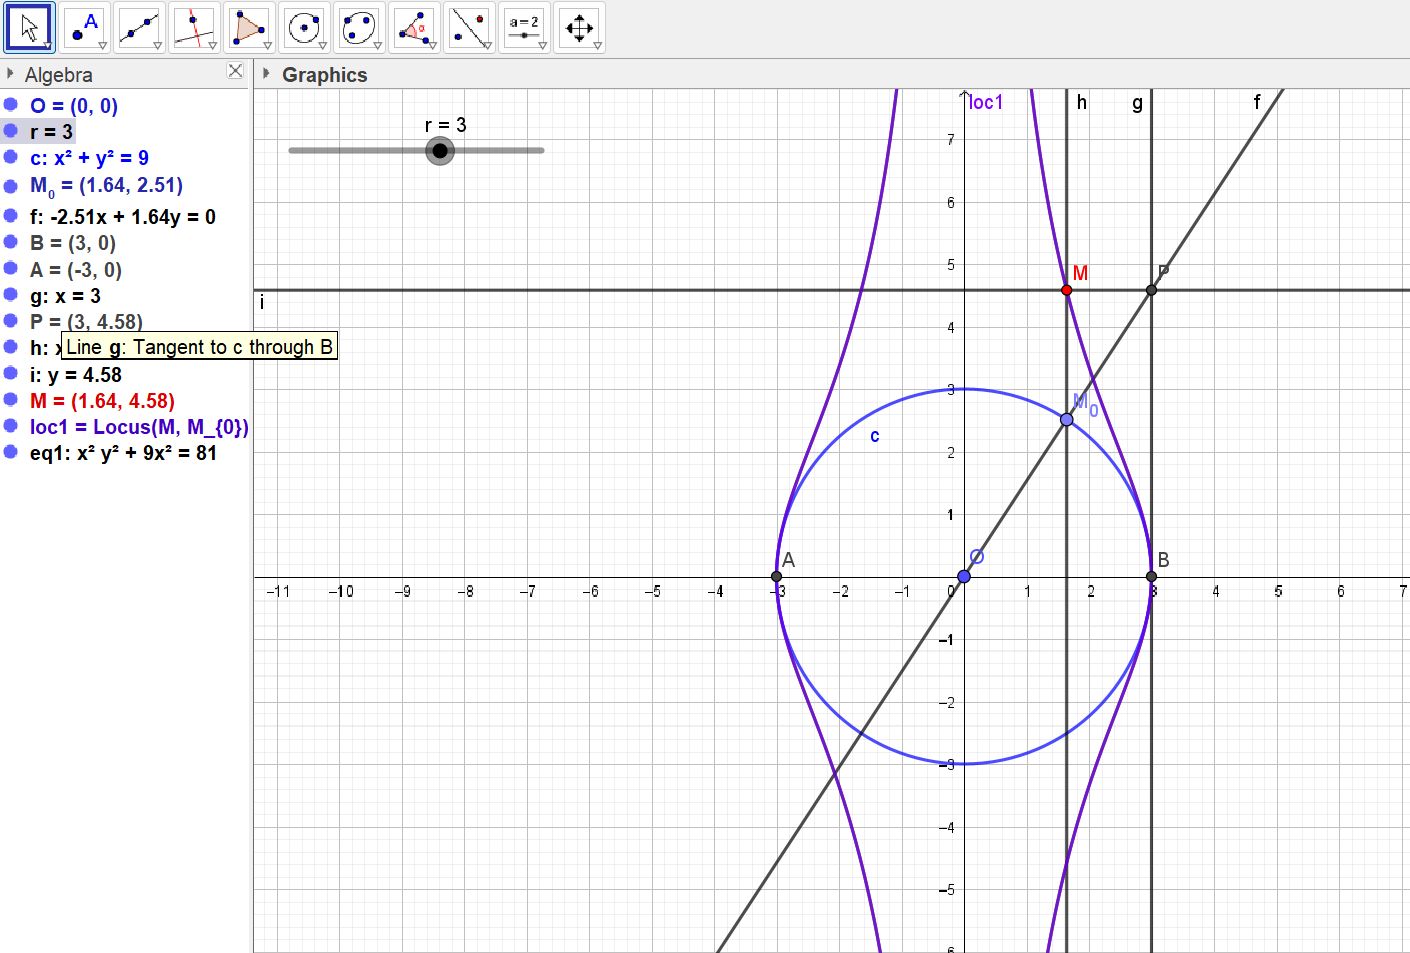Click the r = 3 slider handle
This screenshot has width=1410, height=953.
pos(440,151)
